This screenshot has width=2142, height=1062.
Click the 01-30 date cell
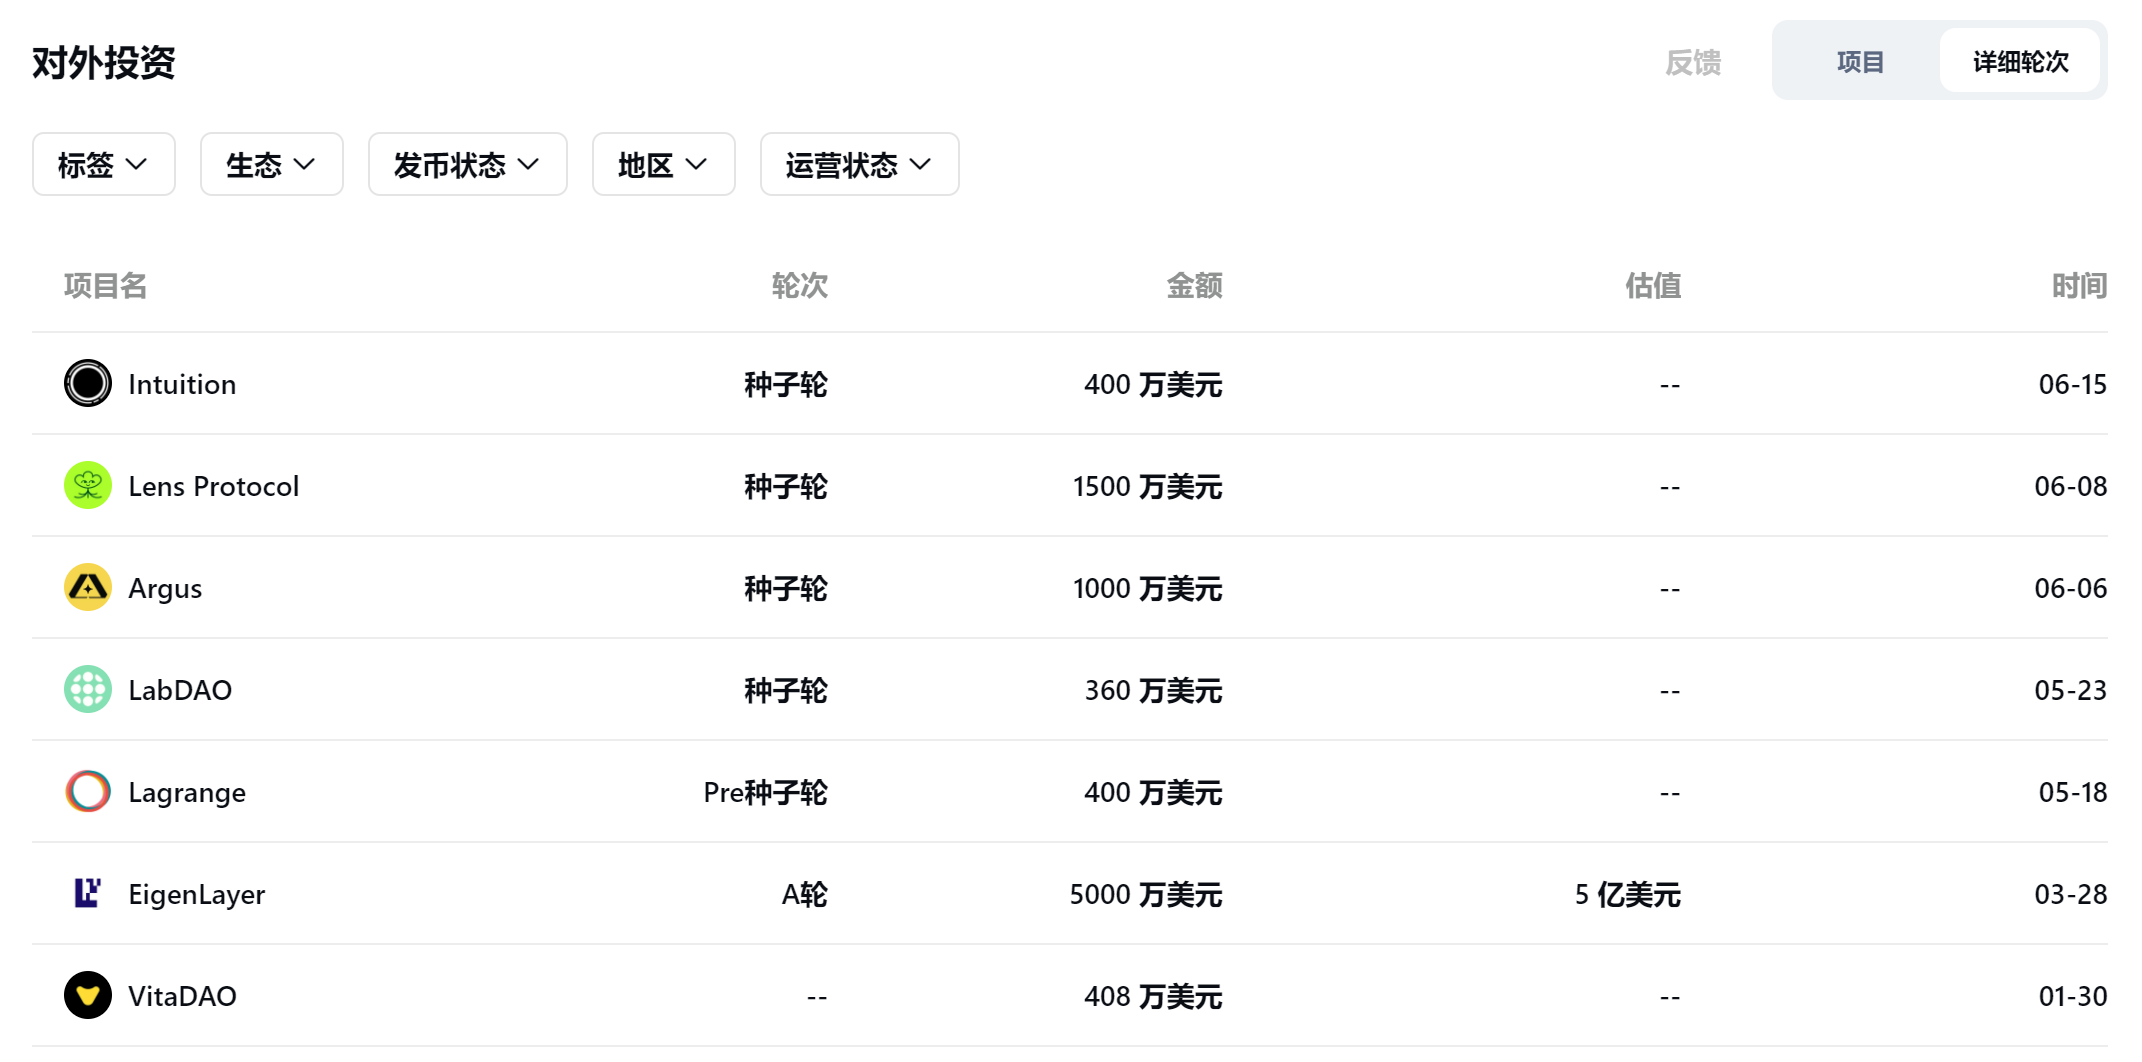point(2073,997)
